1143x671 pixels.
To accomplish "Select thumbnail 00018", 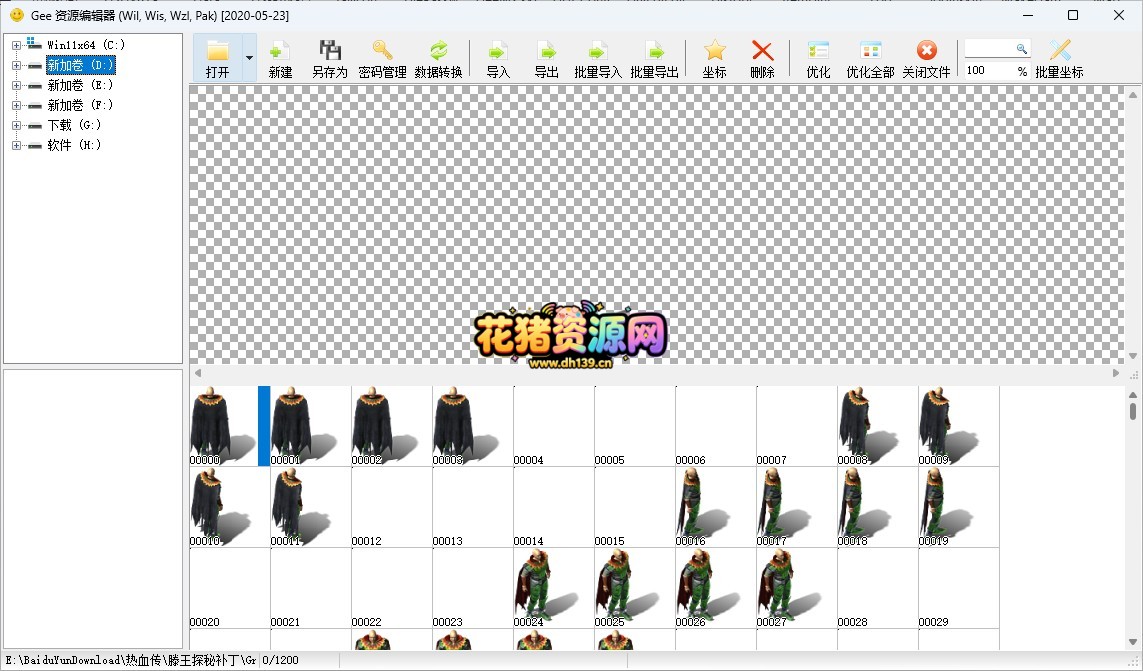I will tap(877, 507).
